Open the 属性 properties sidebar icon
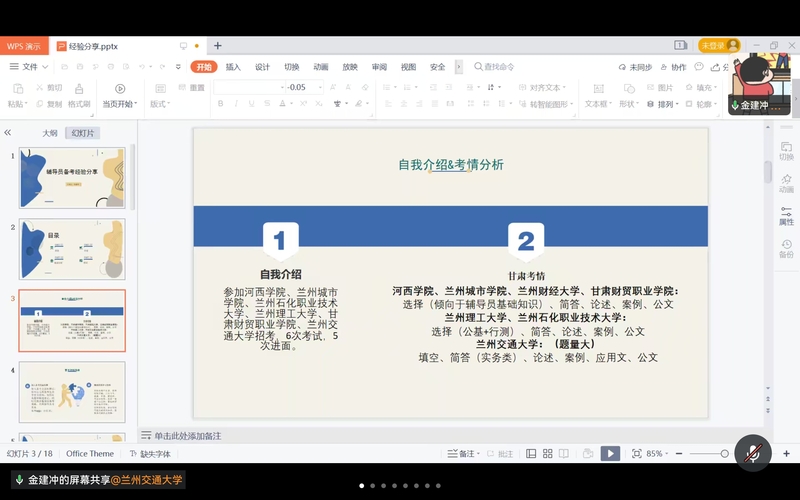Screen dimensions: 800x500 (786, 214)
